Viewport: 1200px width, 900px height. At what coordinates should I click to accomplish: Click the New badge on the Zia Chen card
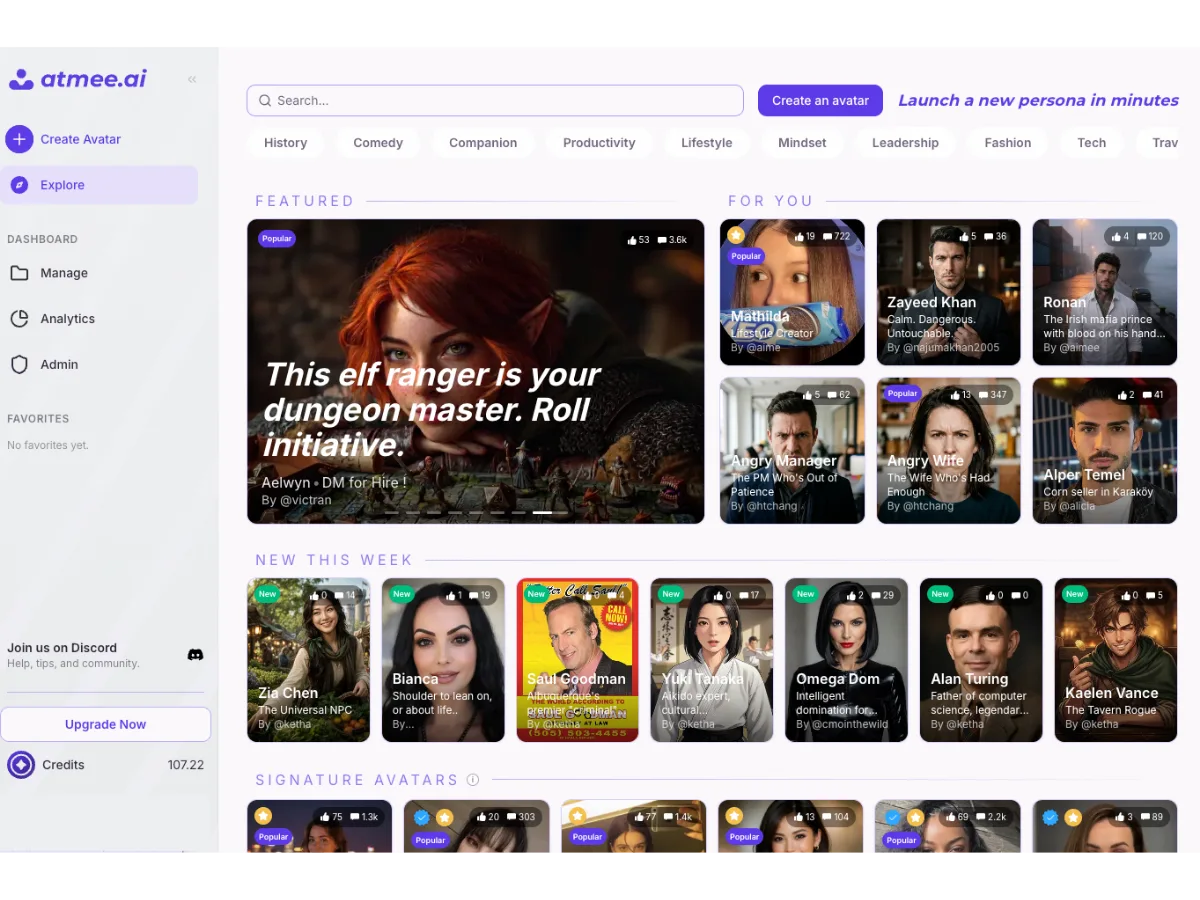pos(267,594)
